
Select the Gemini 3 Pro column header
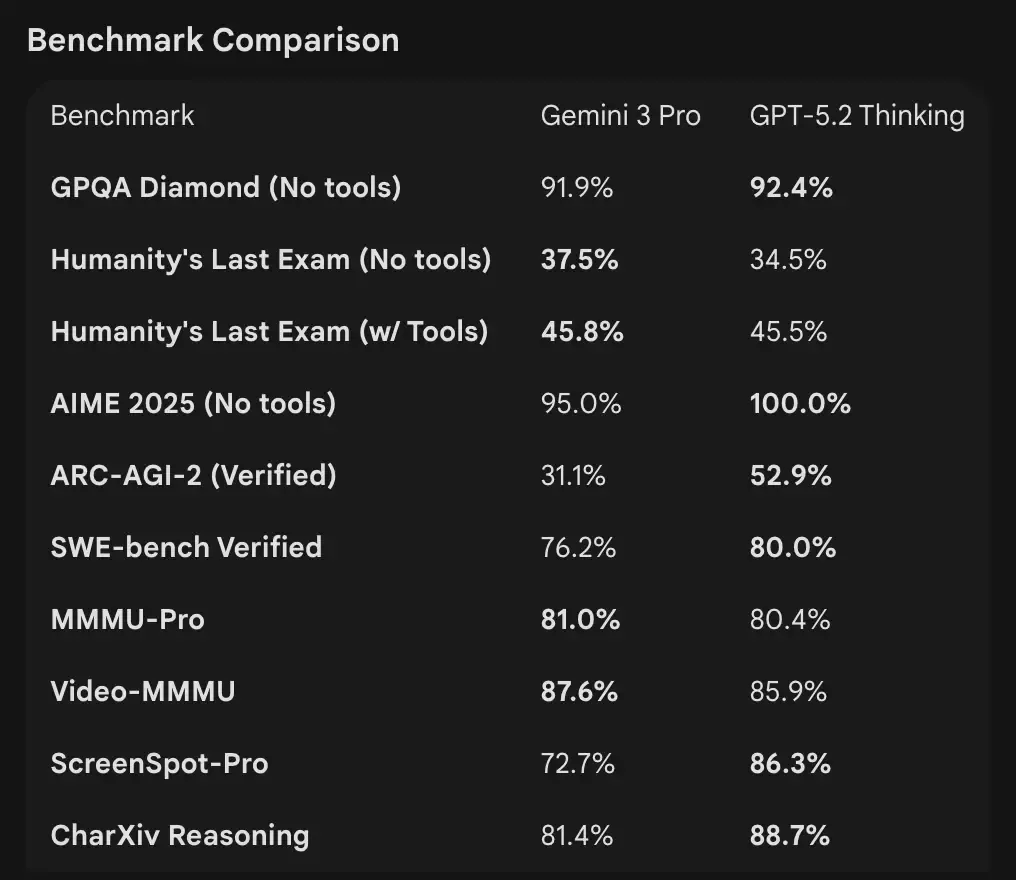[x=620, y=116]
